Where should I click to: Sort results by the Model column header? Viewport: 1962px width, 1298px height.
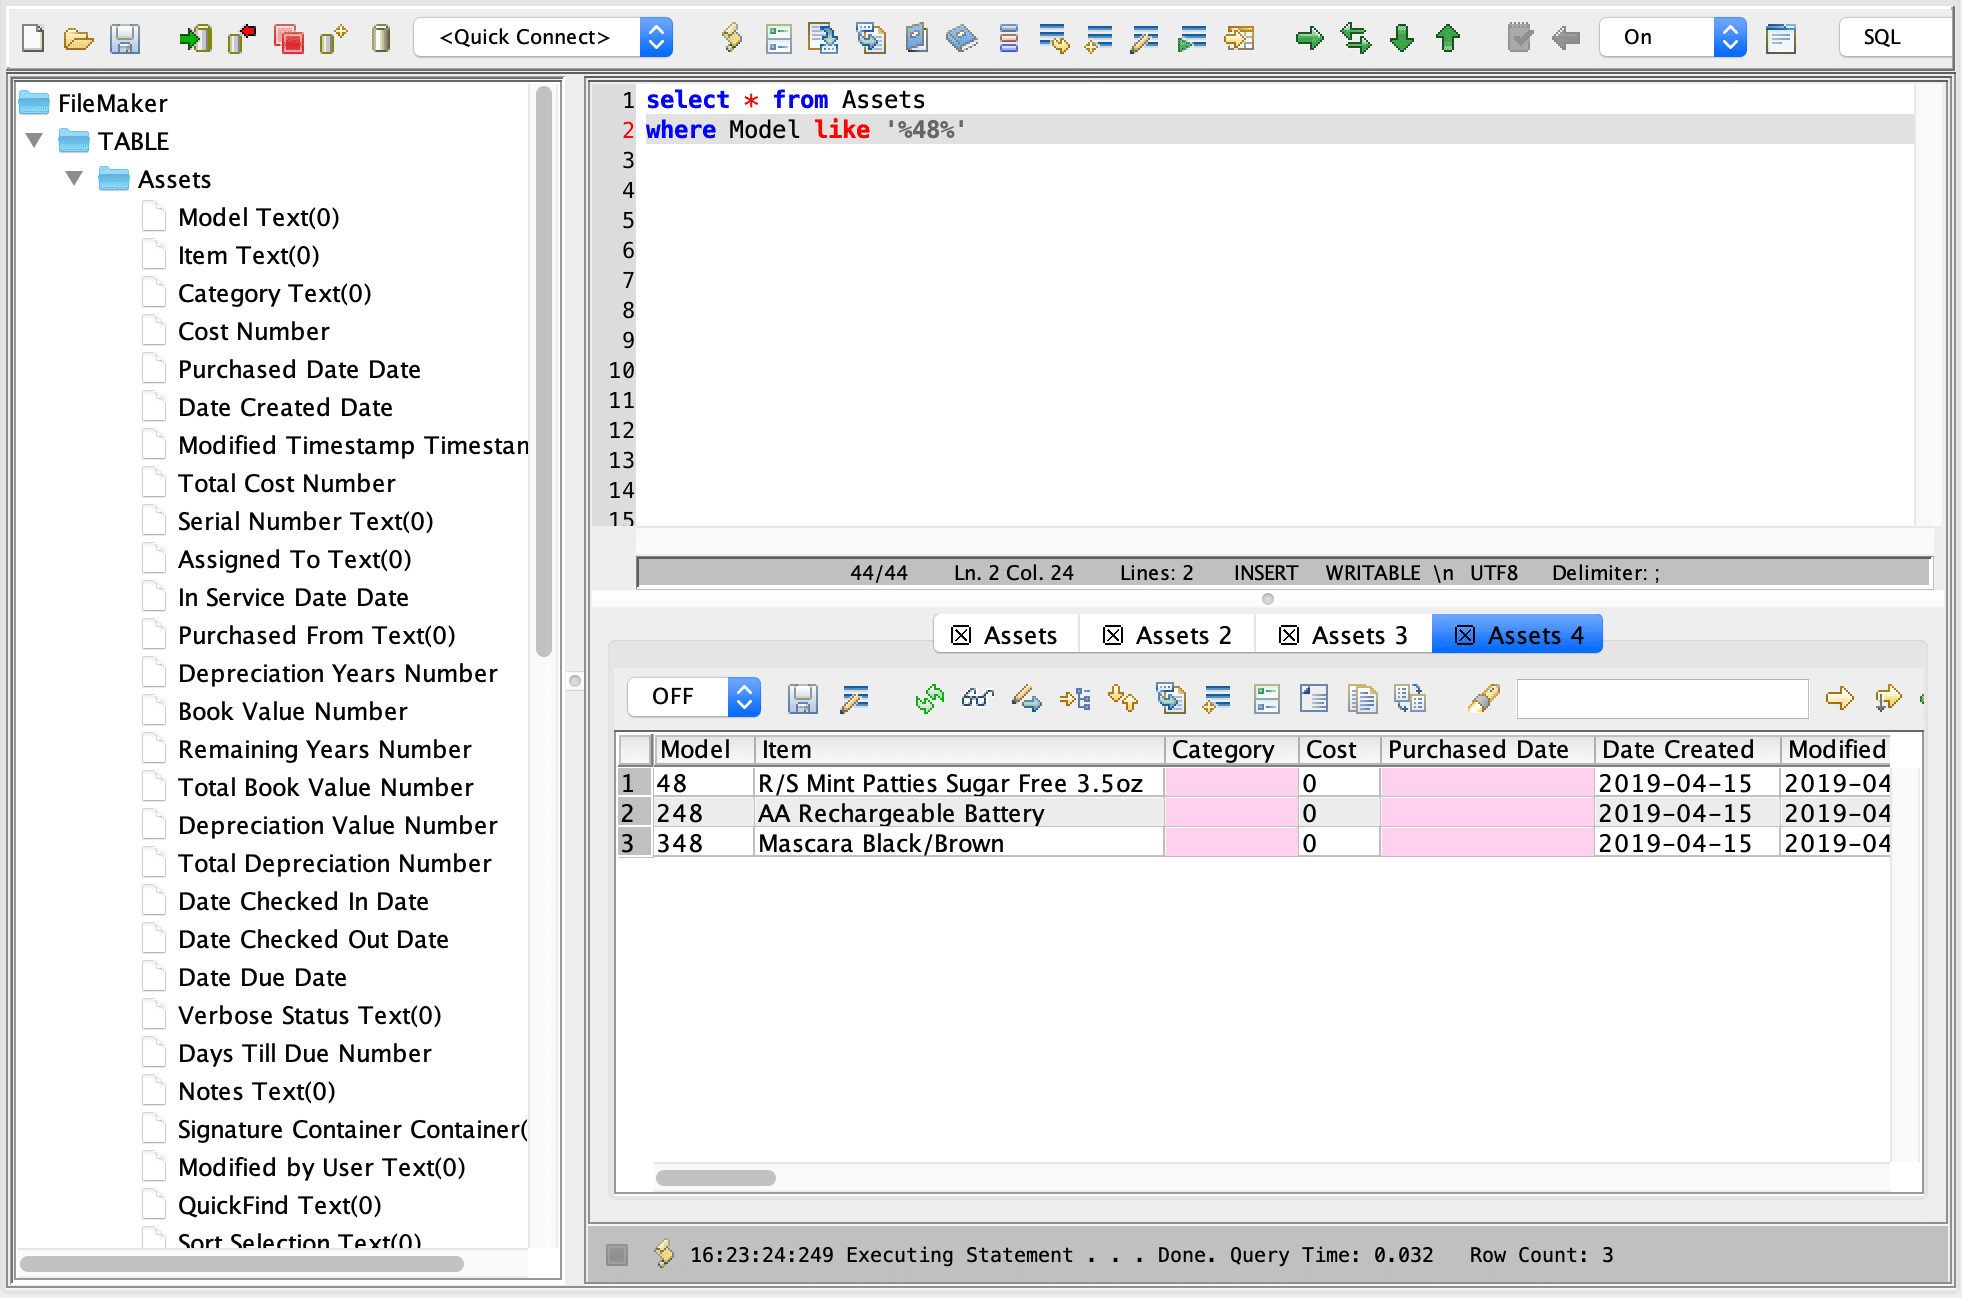pos(704,750)
